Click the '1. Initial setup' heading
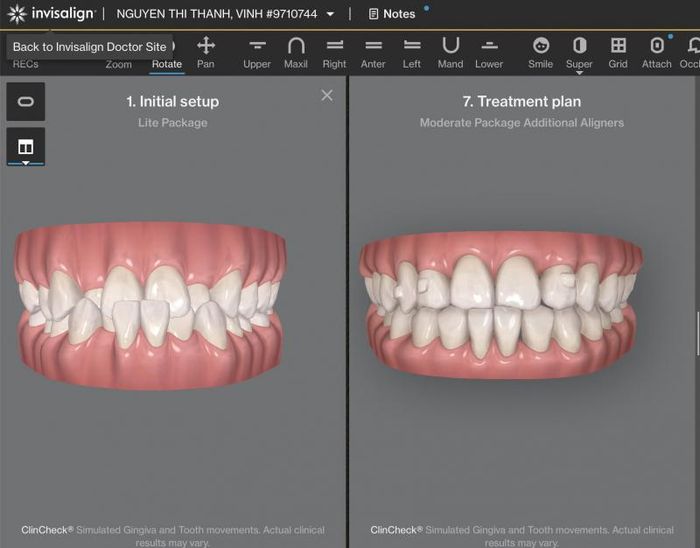This screenshot has width=700, height=548. click(173, 101)
